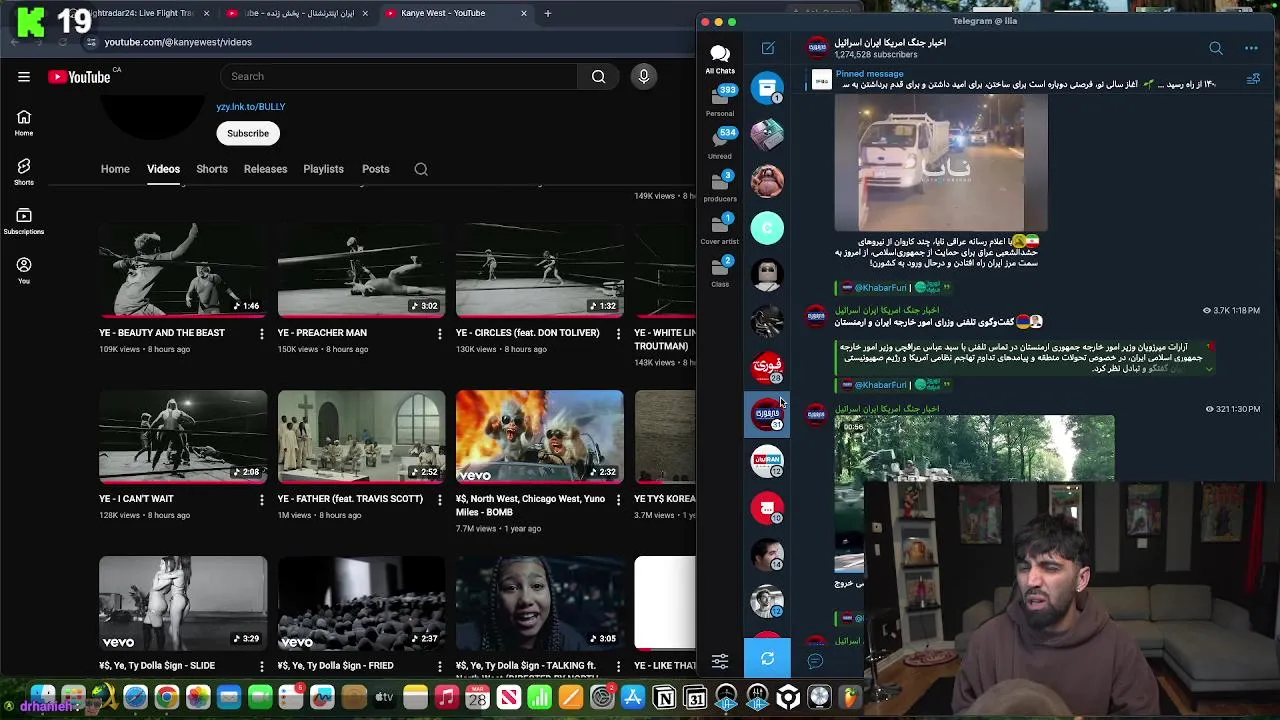This screenshot has height=720, width=1280.
Task: Close the Kanye West - YouTube tab
Action: click(524, 13)
